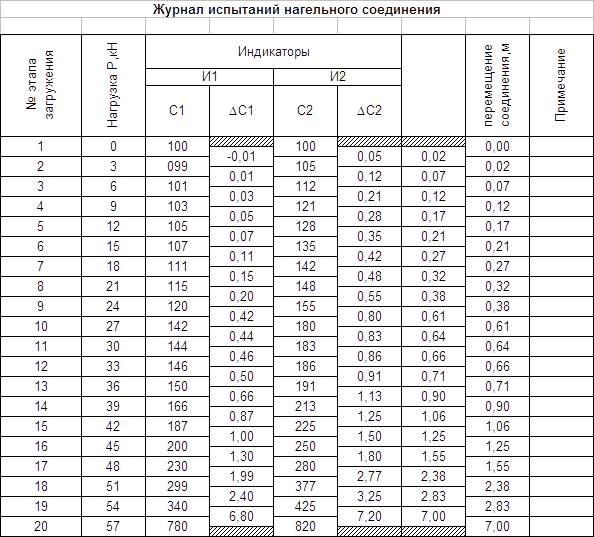This screenshot has height=537, width=594.
Task: Select the 'И2' subheader cell
Action: [x=338, y=77]
